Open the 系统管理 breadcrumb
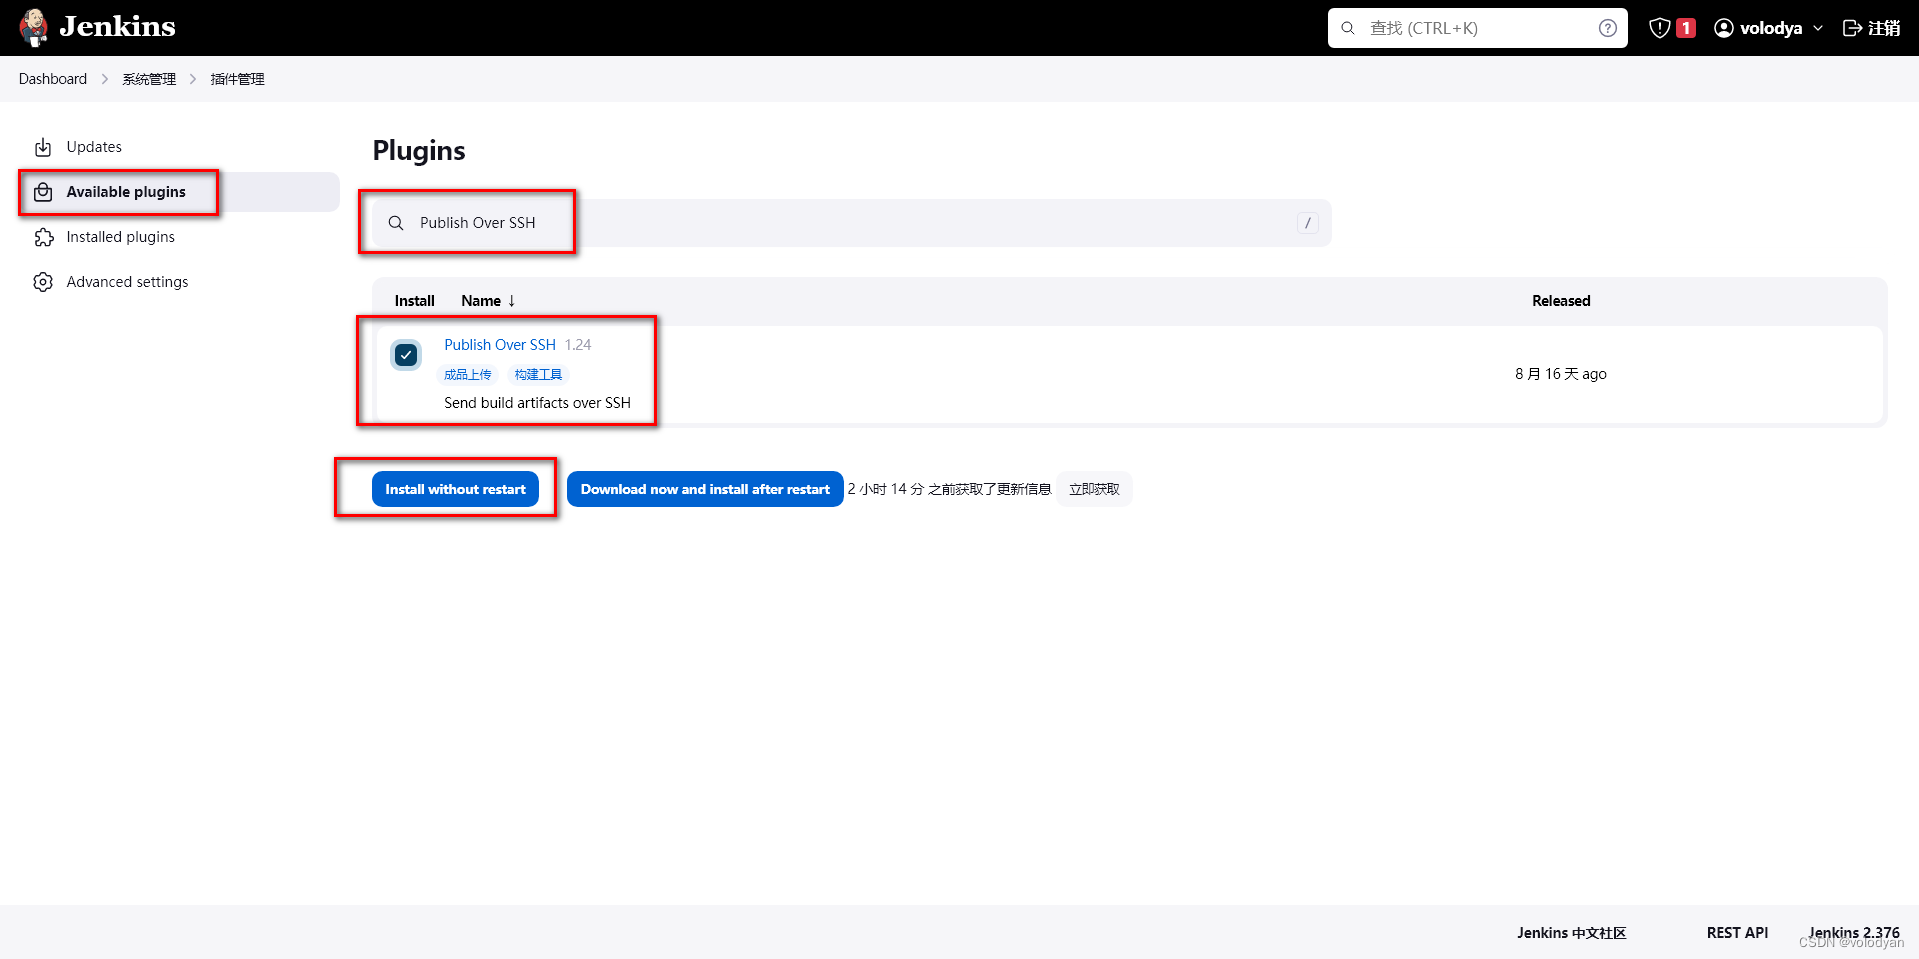The width and height of the screenshot is (1919, 959). pyautogui.click(x=149, y=79)
